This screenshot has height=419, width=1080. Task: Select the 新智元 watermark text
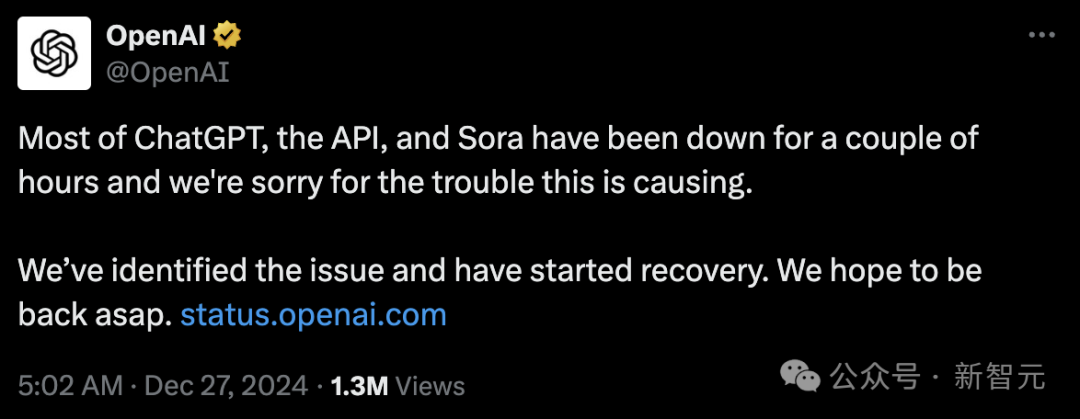(1000, 377)
